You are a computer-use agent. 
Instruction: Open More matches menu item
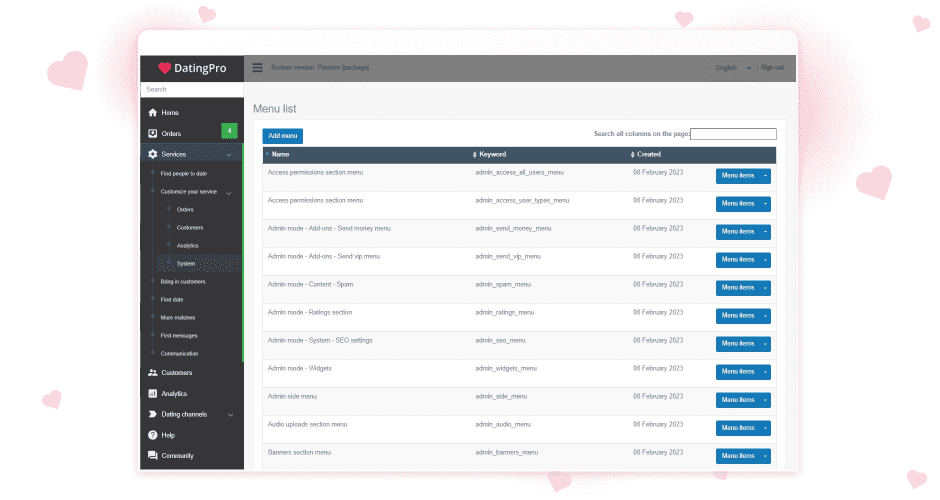177,318
